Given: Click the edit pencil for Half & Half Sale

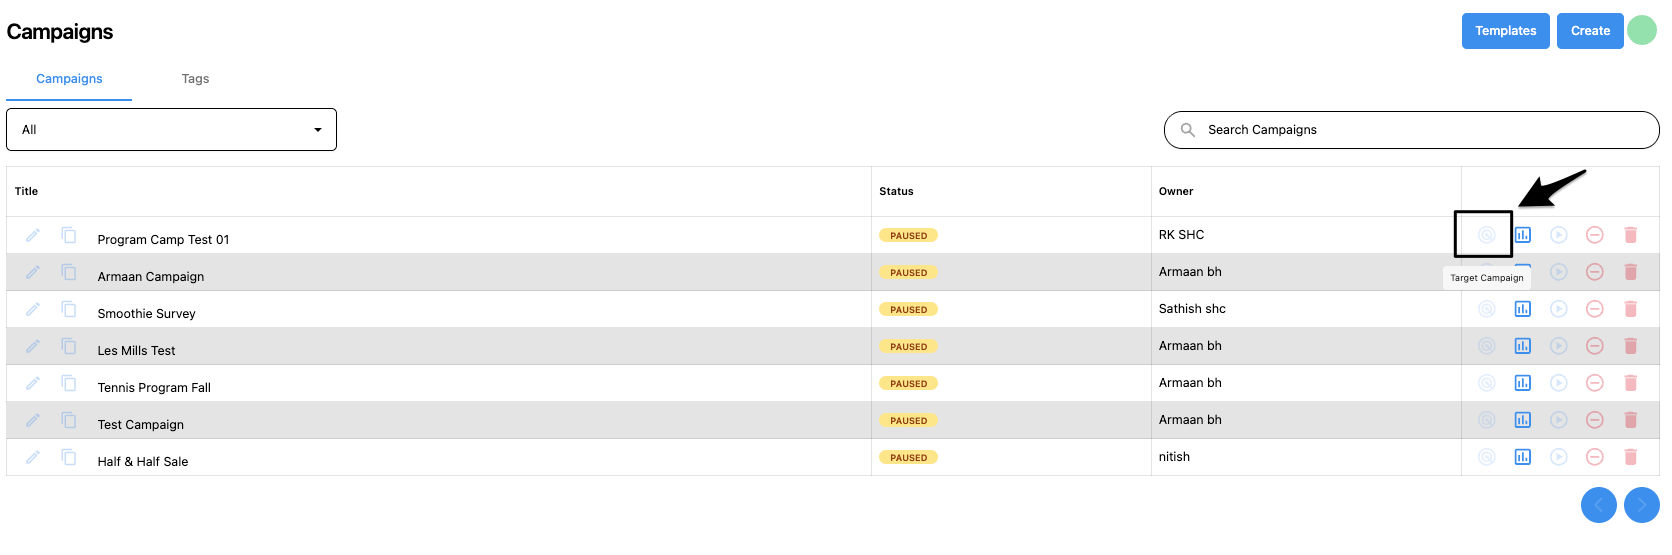Looking at the screenshot, I should click(x=33, y=457).
